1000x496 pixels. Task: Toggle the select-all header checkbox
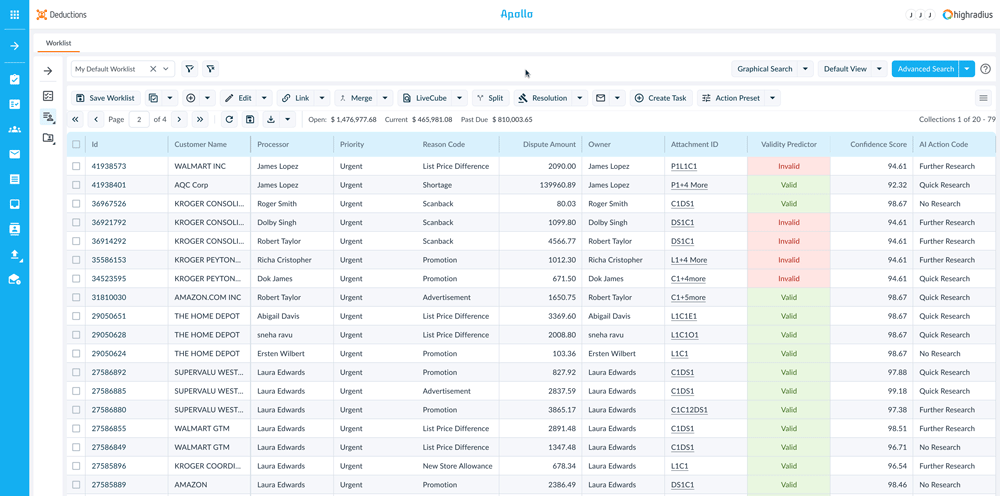[77, 145]
